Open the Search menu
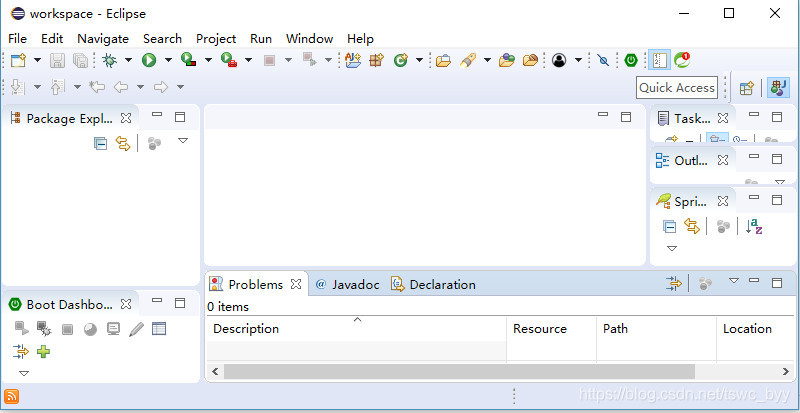Image resolution: width=800 pixels, height=413 pixels. click(x=162, y=39)
